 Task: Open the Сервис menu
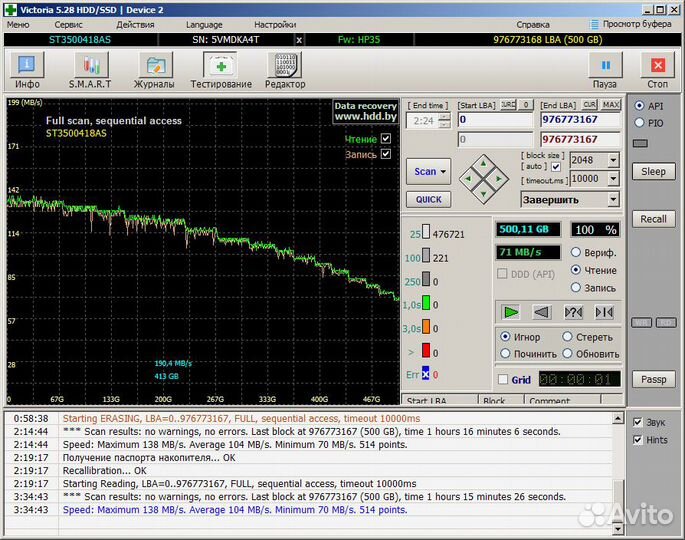(69, 23)
